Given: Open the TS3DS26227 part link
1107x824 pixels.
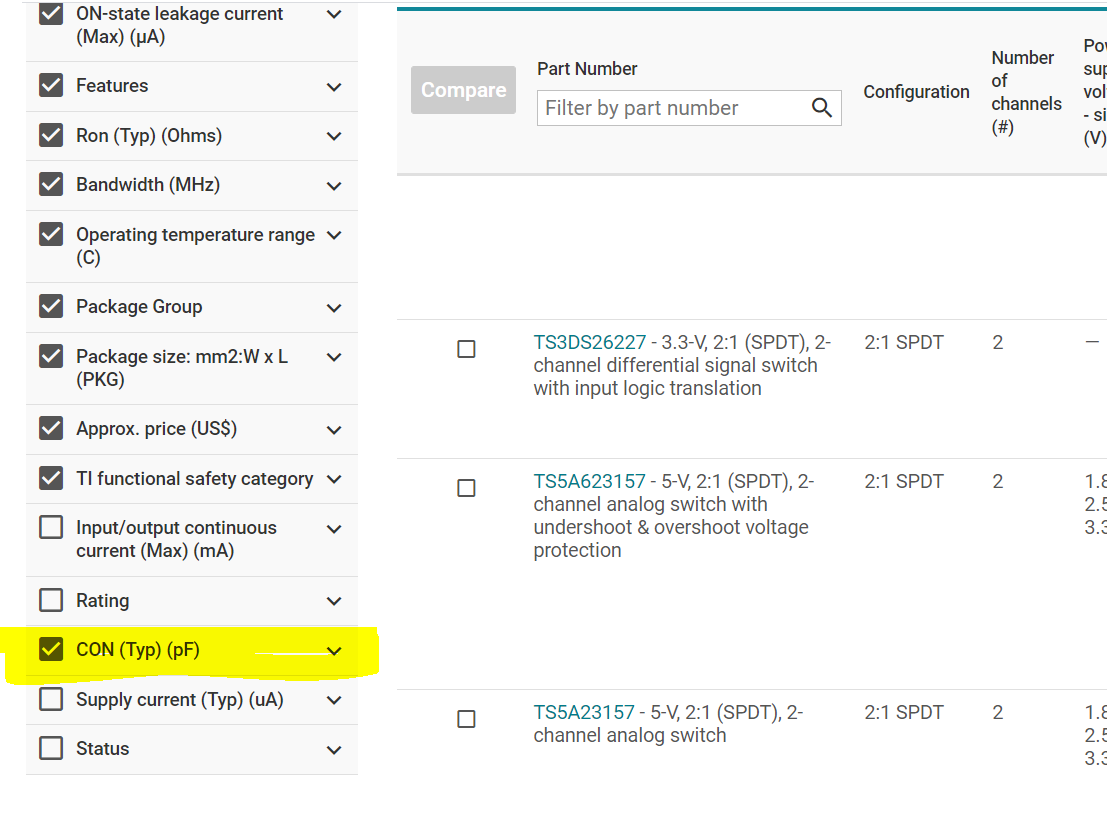Looking at the screenshot, I should pos(590,343).
